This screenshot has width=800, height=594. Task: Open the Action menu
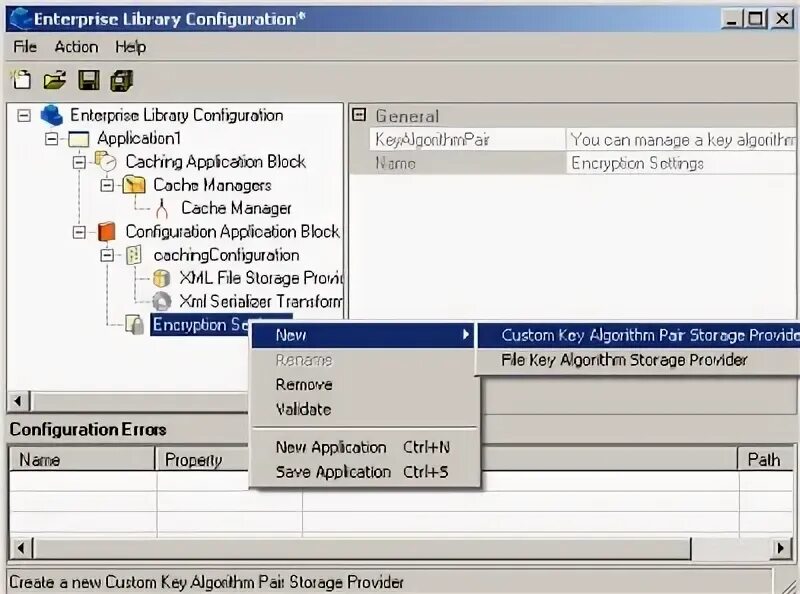click(x=77, y=47)
